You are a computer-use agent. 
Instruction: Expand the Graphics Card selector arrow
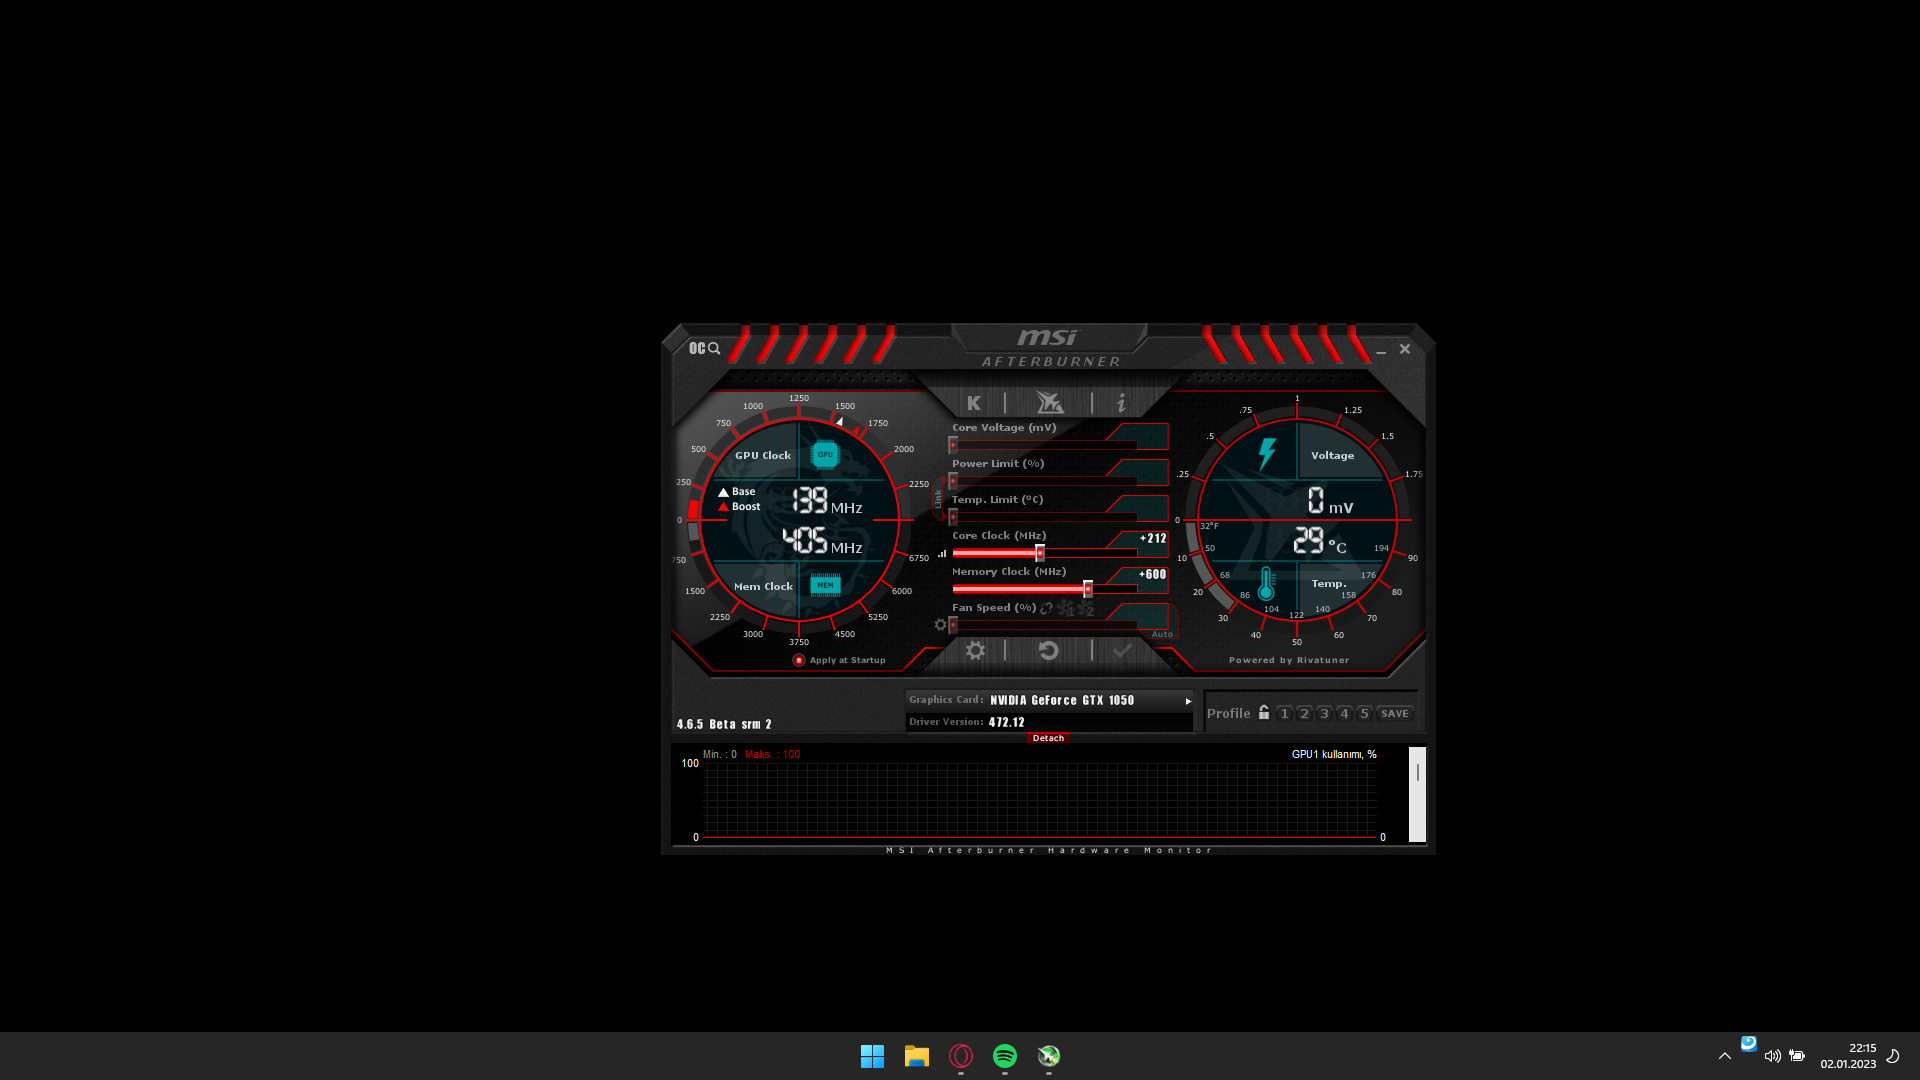pos(1188,701)
